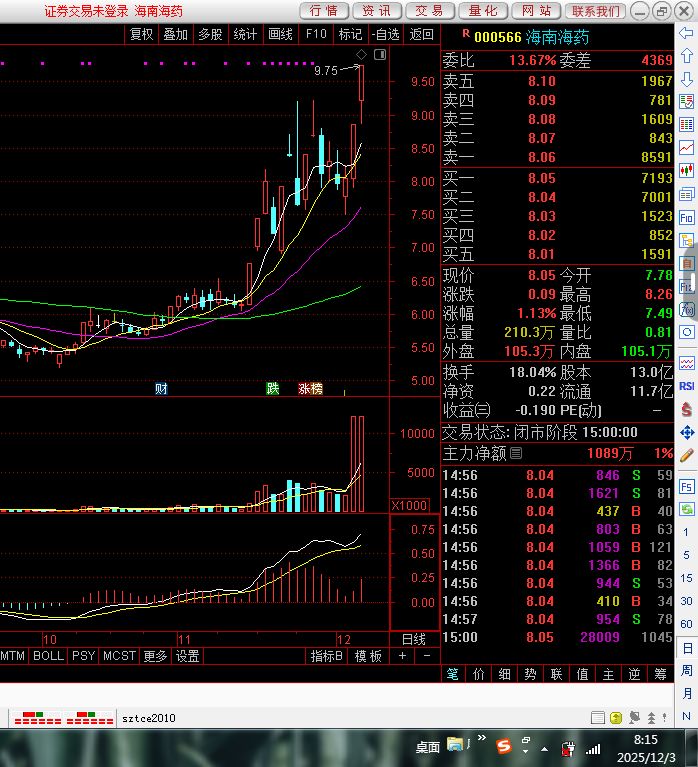
Task: Switch to the 筹 chip tab
Action: (660, 674)
